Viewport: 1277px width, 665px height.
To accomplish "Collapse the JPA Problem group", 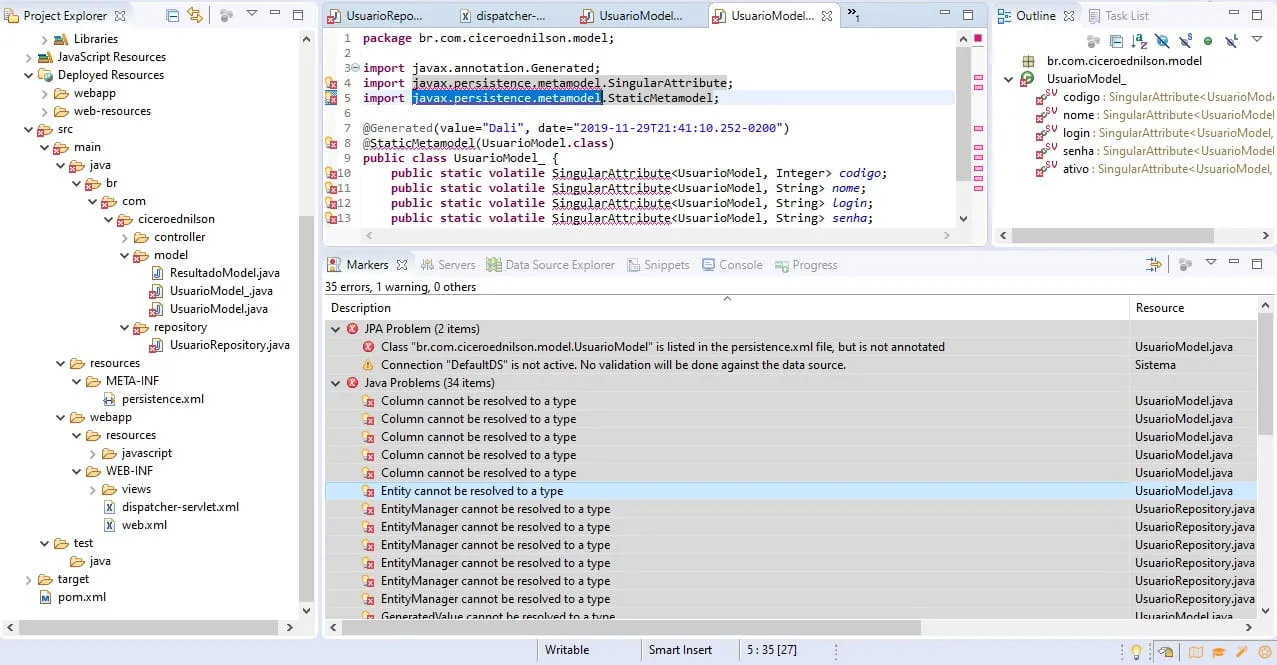I will 336,329.
